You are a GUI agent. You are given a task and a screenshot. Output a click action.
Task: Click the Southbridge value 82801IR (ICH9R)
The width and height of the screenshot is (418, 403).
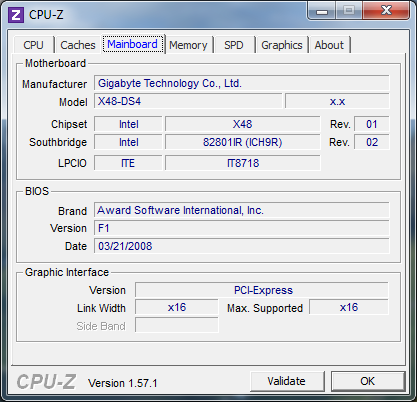[243, 142]
